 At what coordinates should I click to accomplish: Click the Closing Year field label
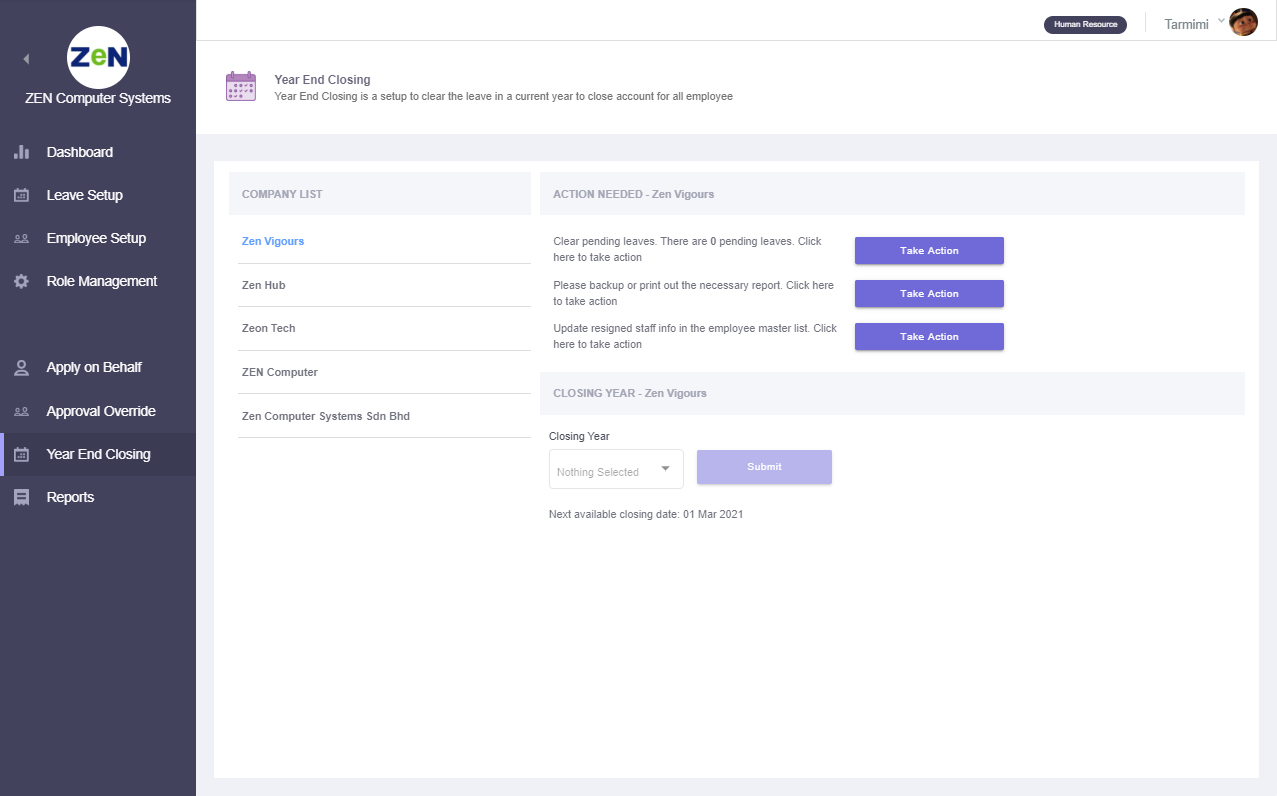pyautogui.click(x=579, y=436)
